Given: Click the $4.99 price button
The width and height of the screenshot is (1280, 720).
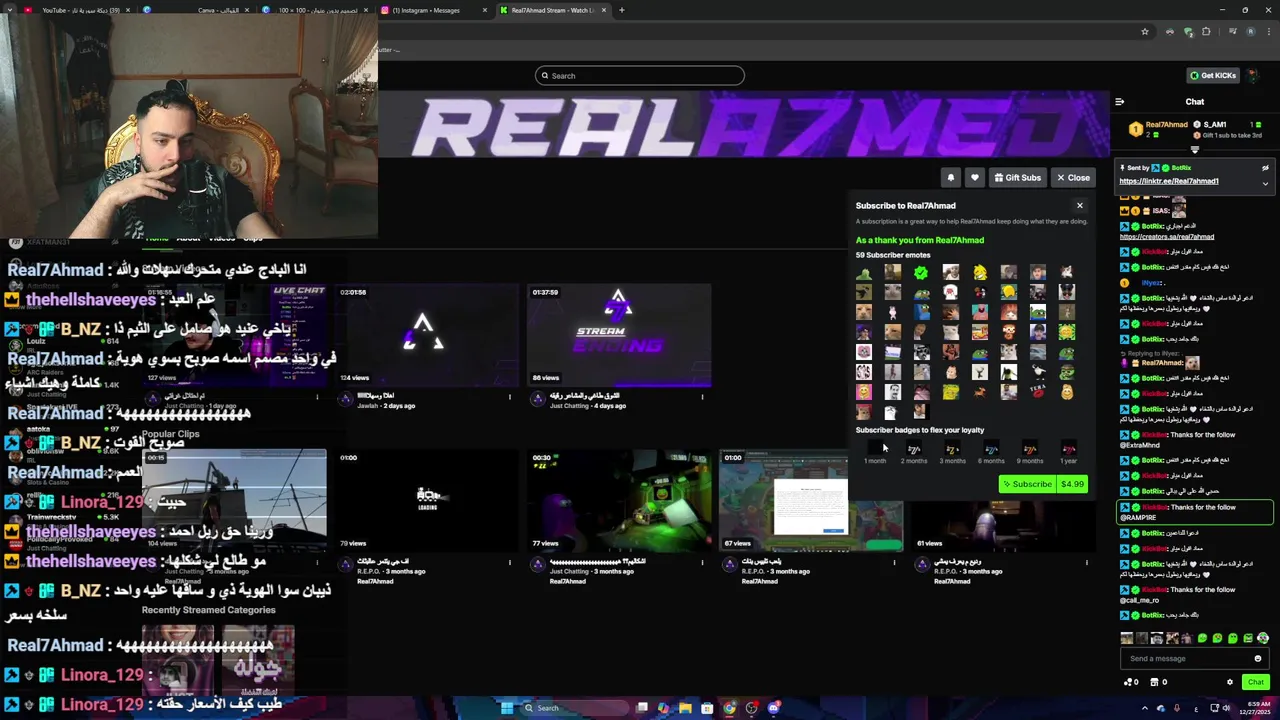Looking at the screenshot, I should (1072, 484).
